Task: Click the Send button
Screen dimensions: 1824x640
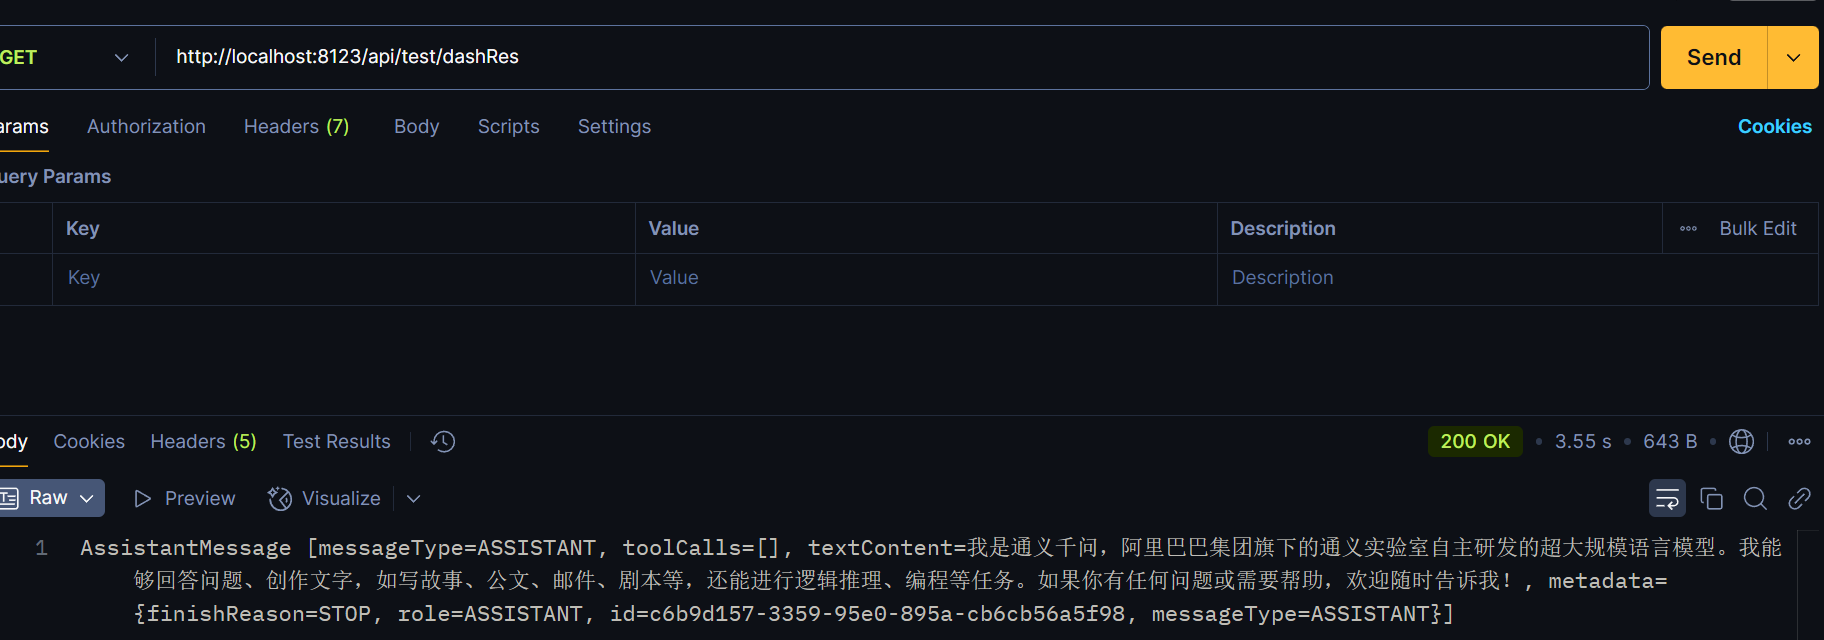Action: (x=1714, y=57)
